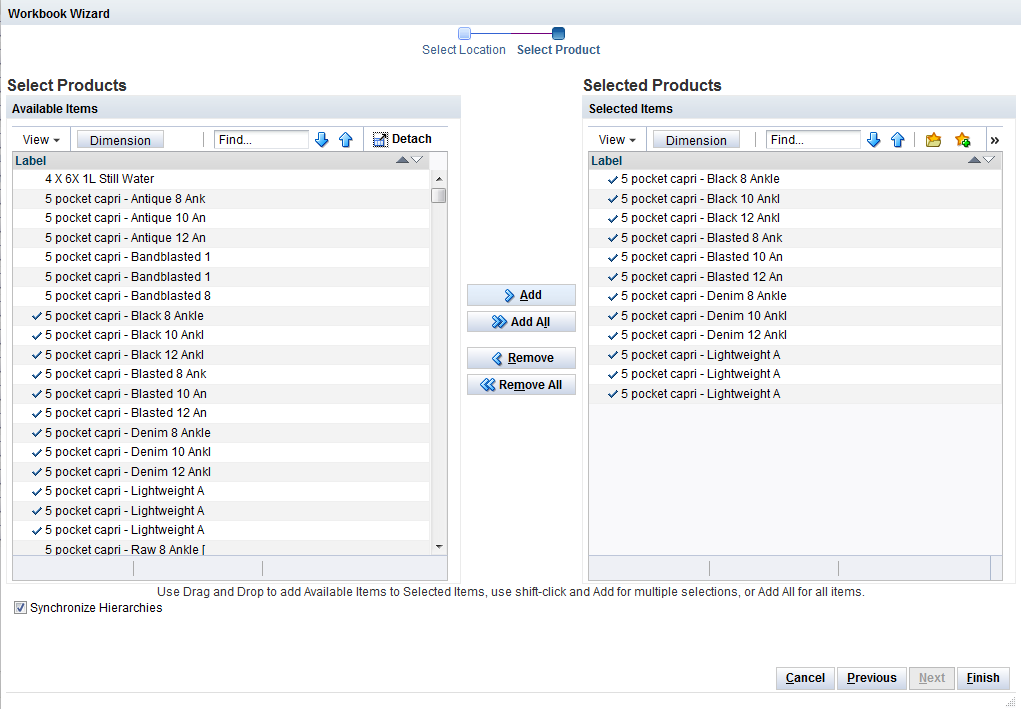Click Find Previous up arrow in Available Items

[x=346, y=139]
